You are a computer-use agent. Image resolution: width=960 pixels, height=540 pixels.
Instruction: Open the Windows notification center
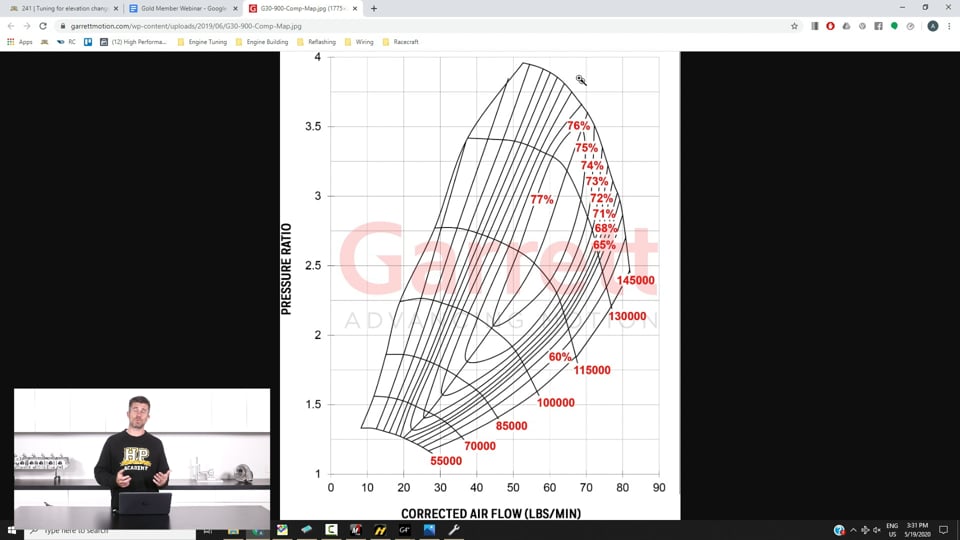(943, 530)
